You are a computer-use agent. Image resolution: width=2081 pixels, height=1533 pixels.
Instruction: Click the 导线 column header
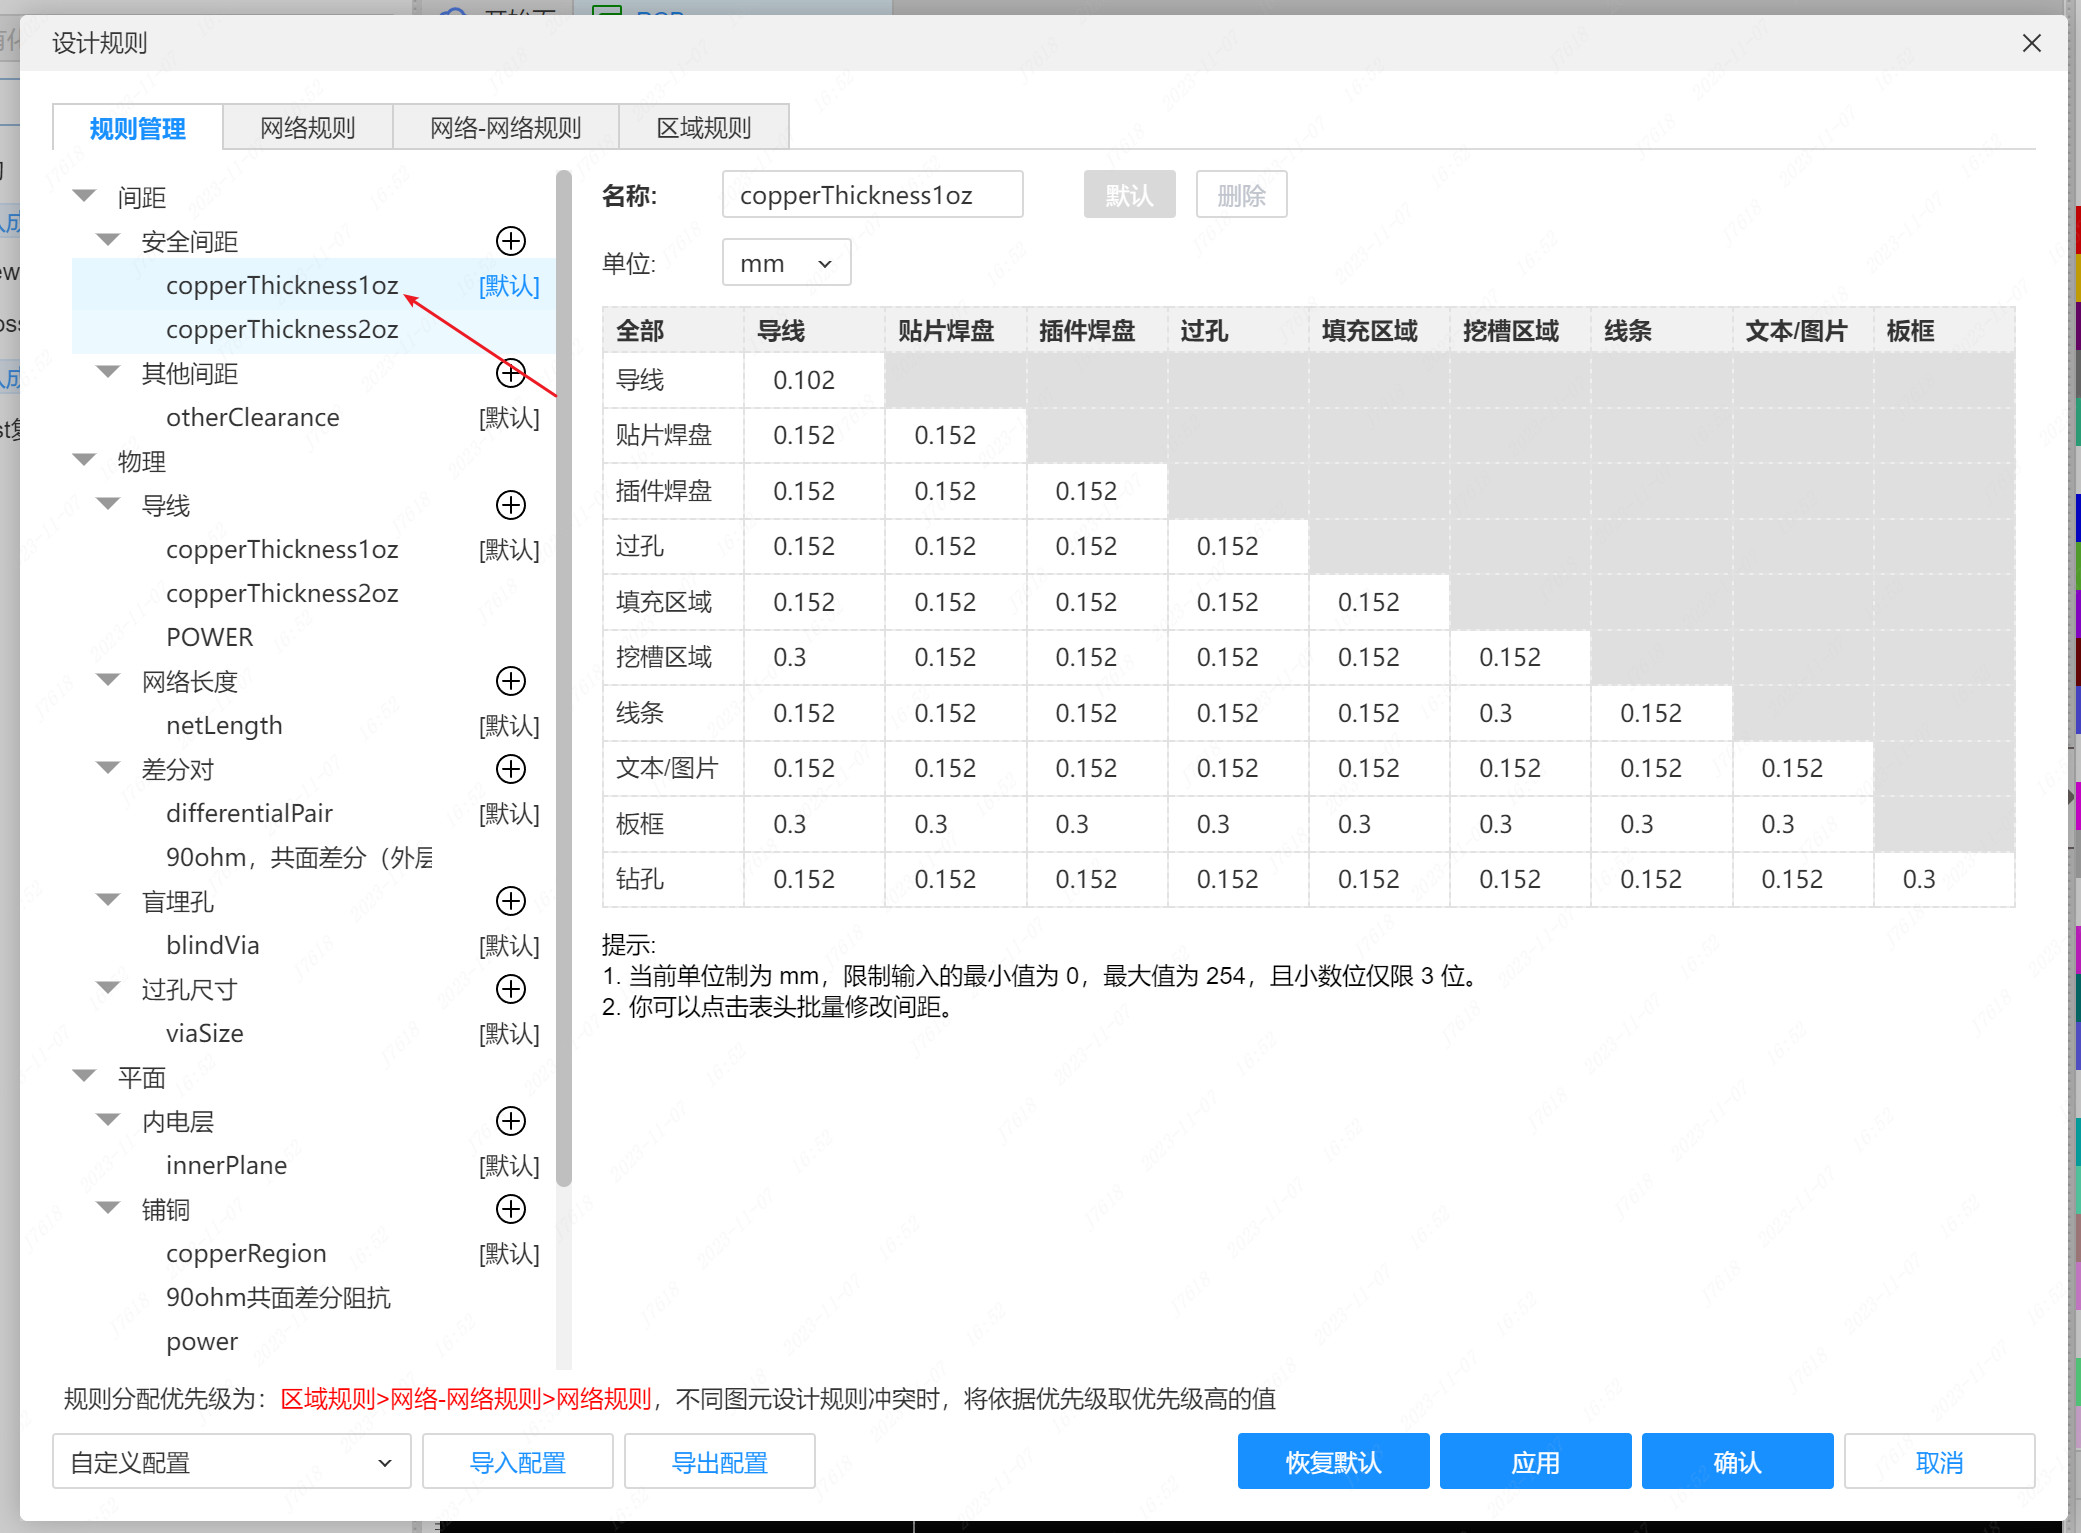pos(814,330)
